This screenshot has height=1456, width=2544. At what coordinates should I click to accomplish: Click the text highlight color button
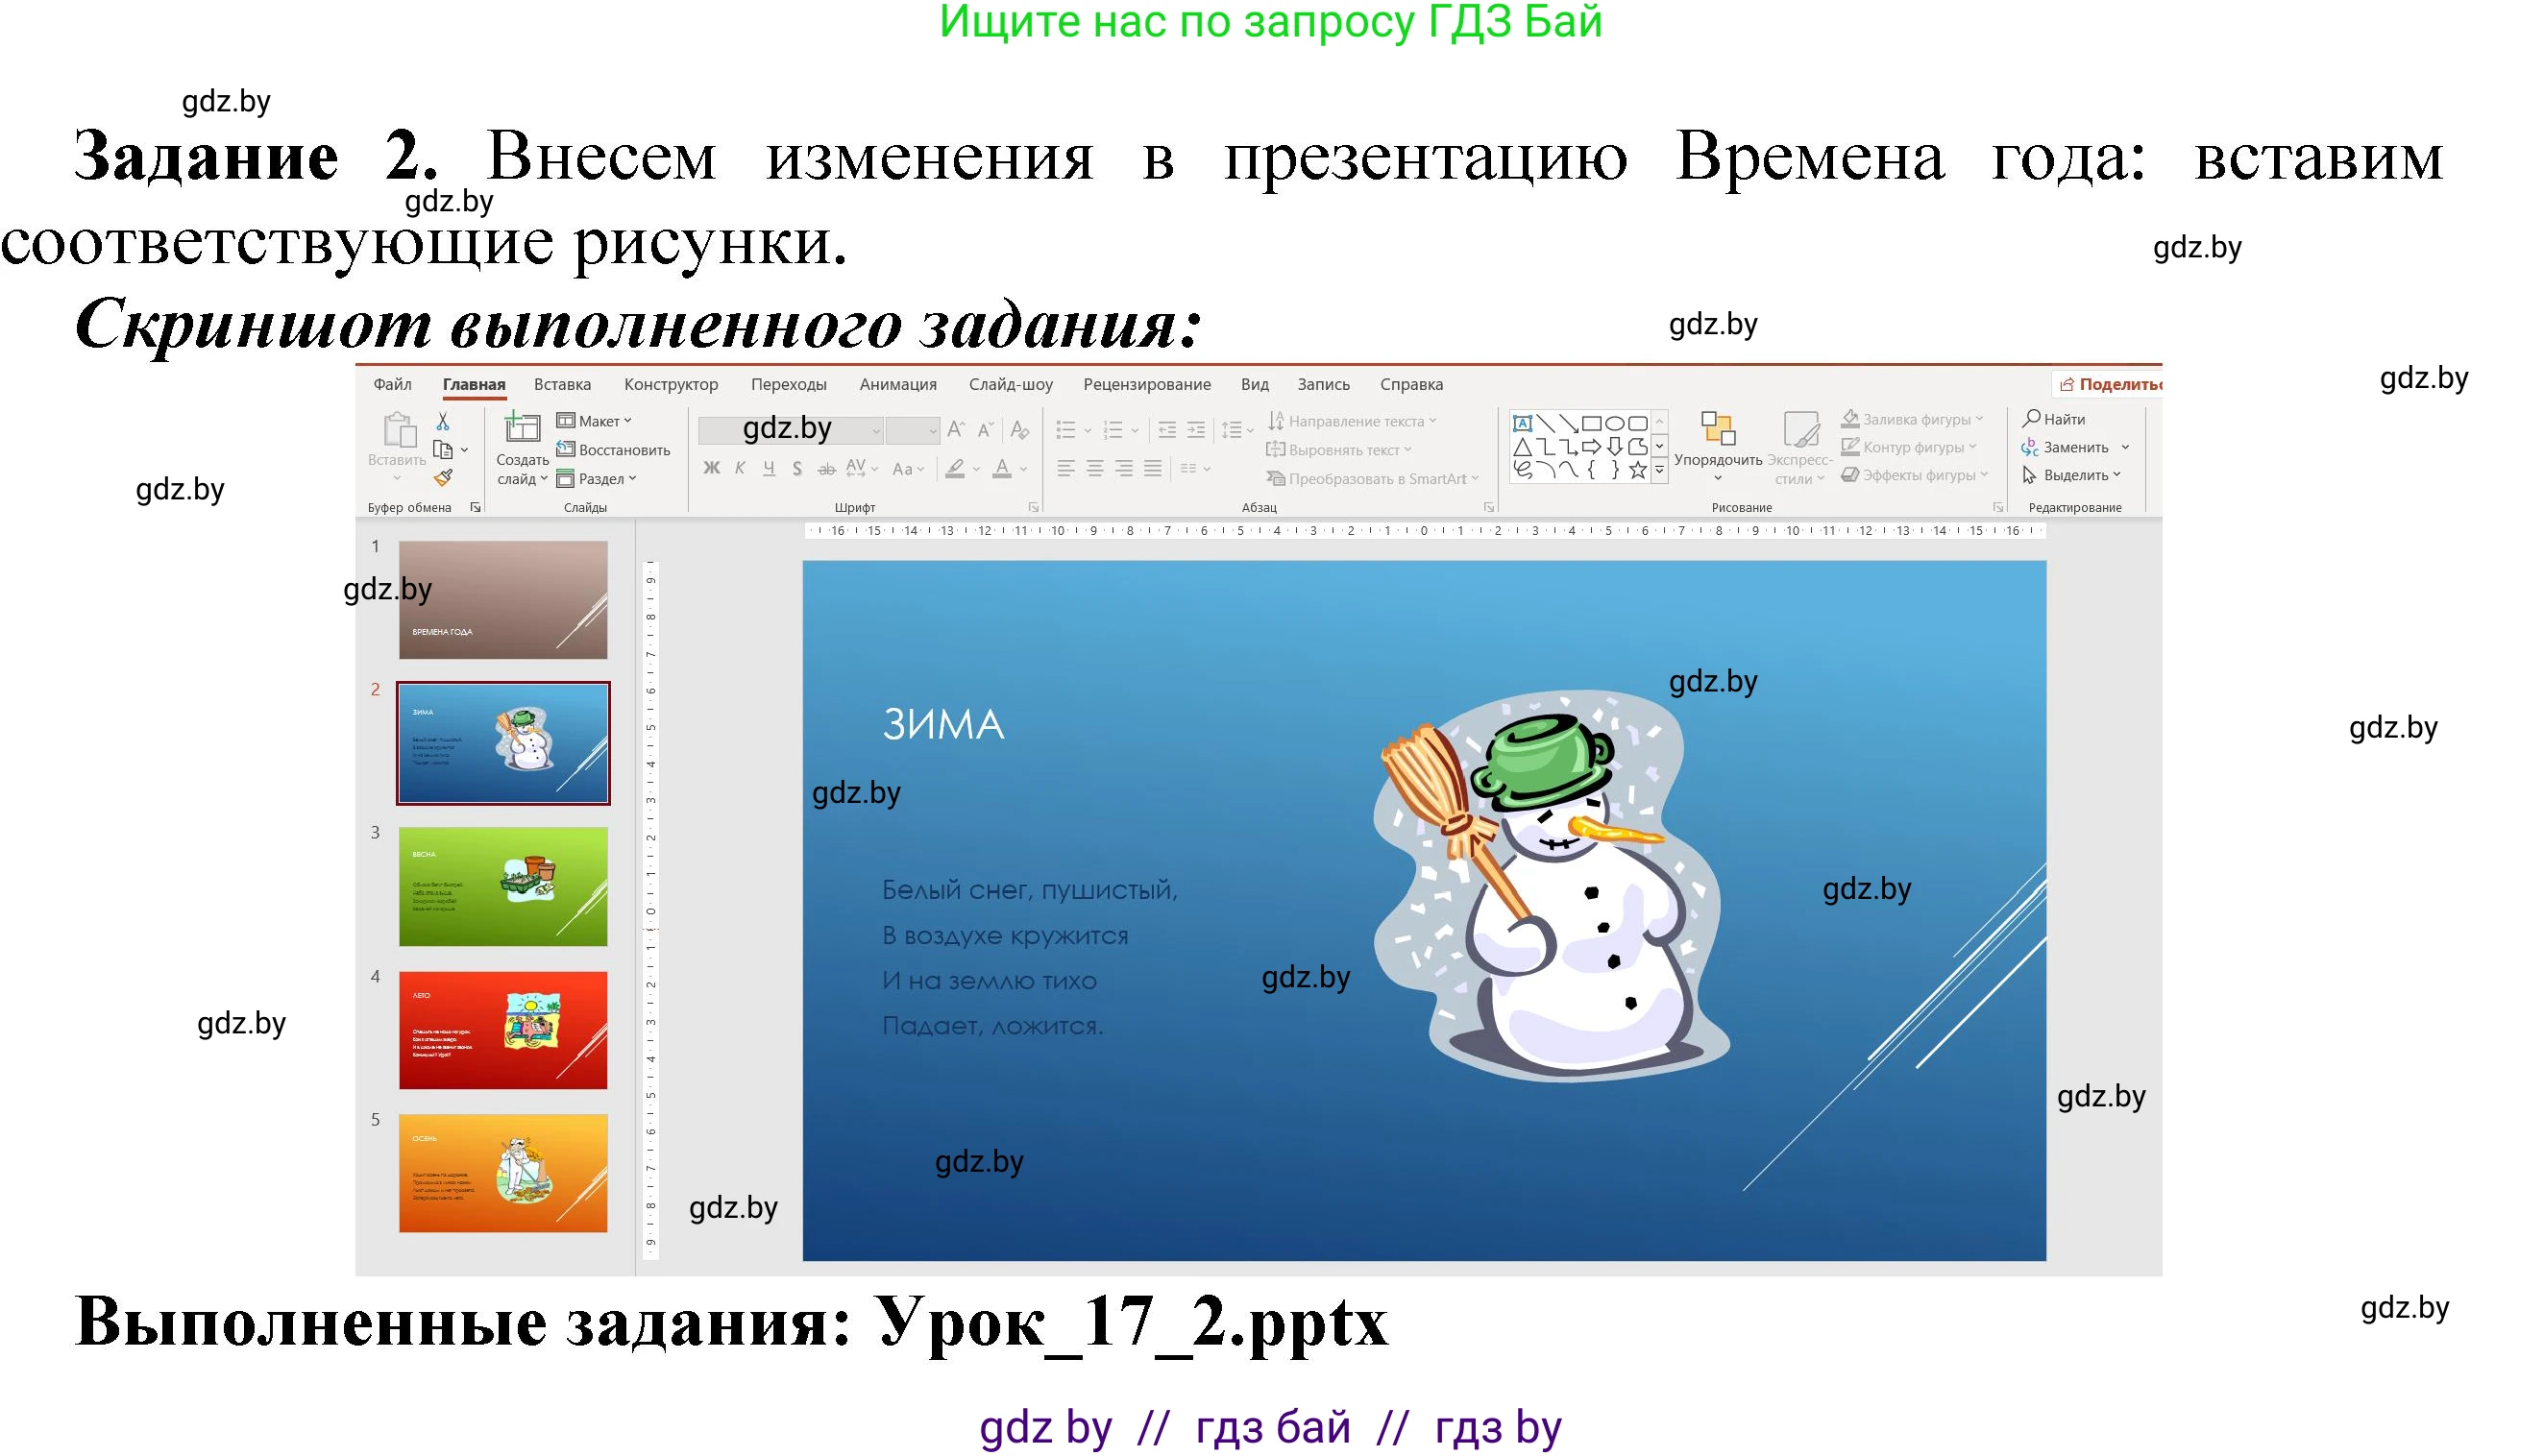(955, 468)
